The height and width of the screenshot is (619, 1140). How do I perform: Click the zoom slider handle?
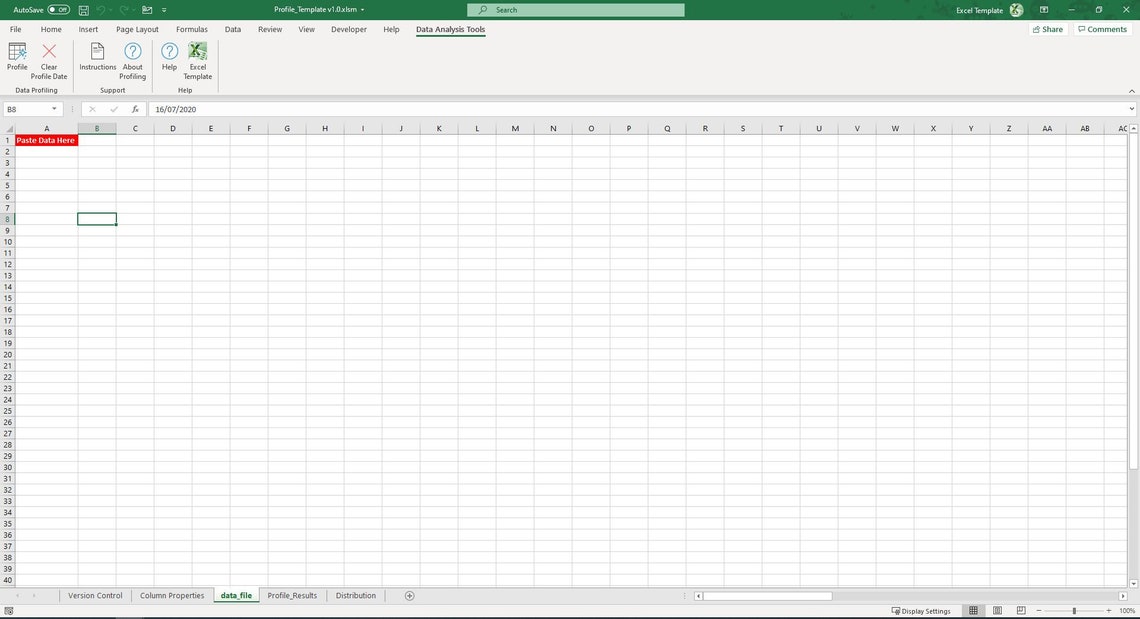point(1074,611)
